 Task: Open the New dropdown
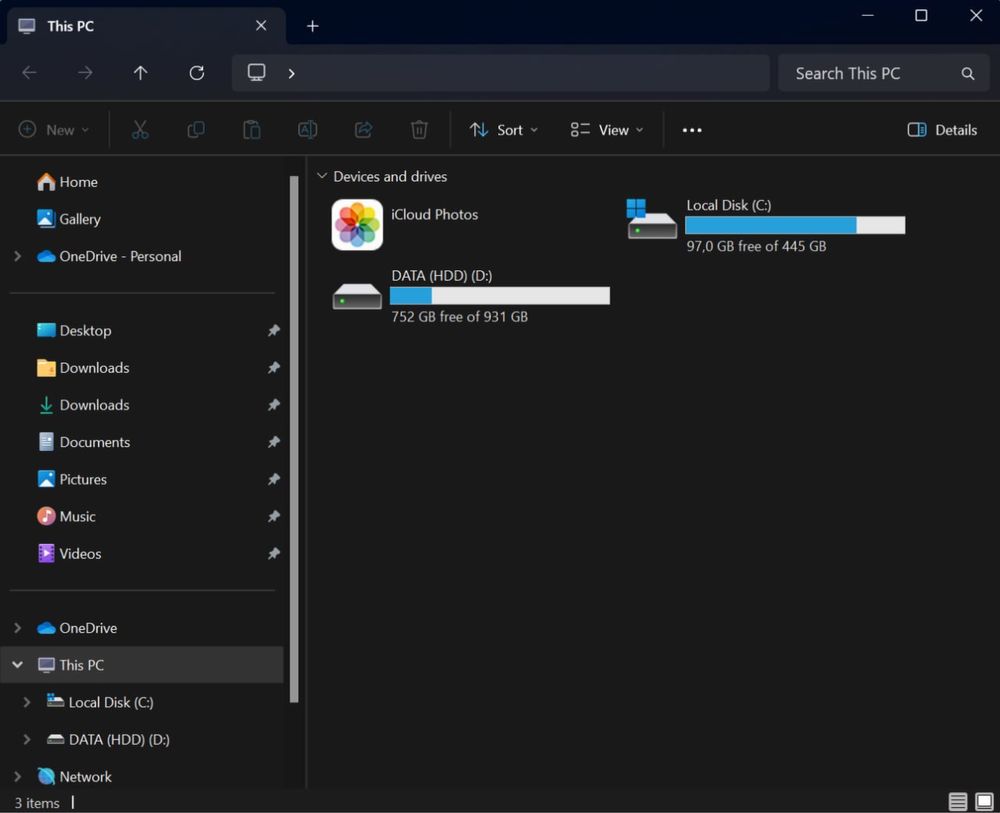click(54, 130)
